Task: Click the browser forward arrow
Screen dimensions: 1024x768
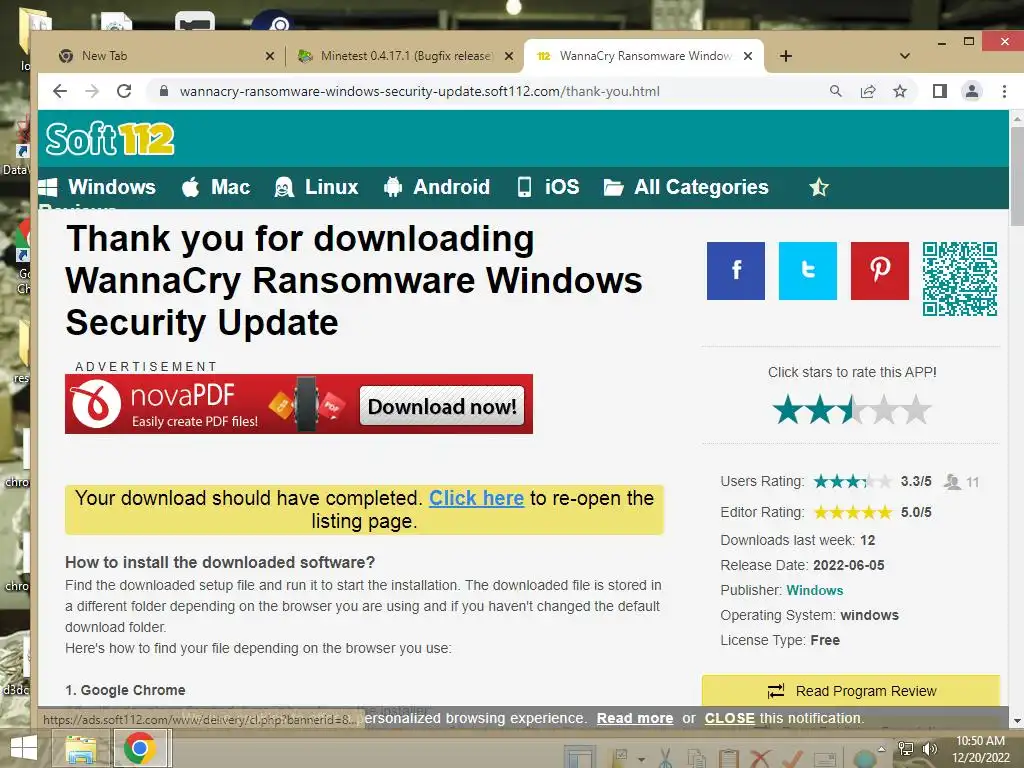Action: click(92, 91)
